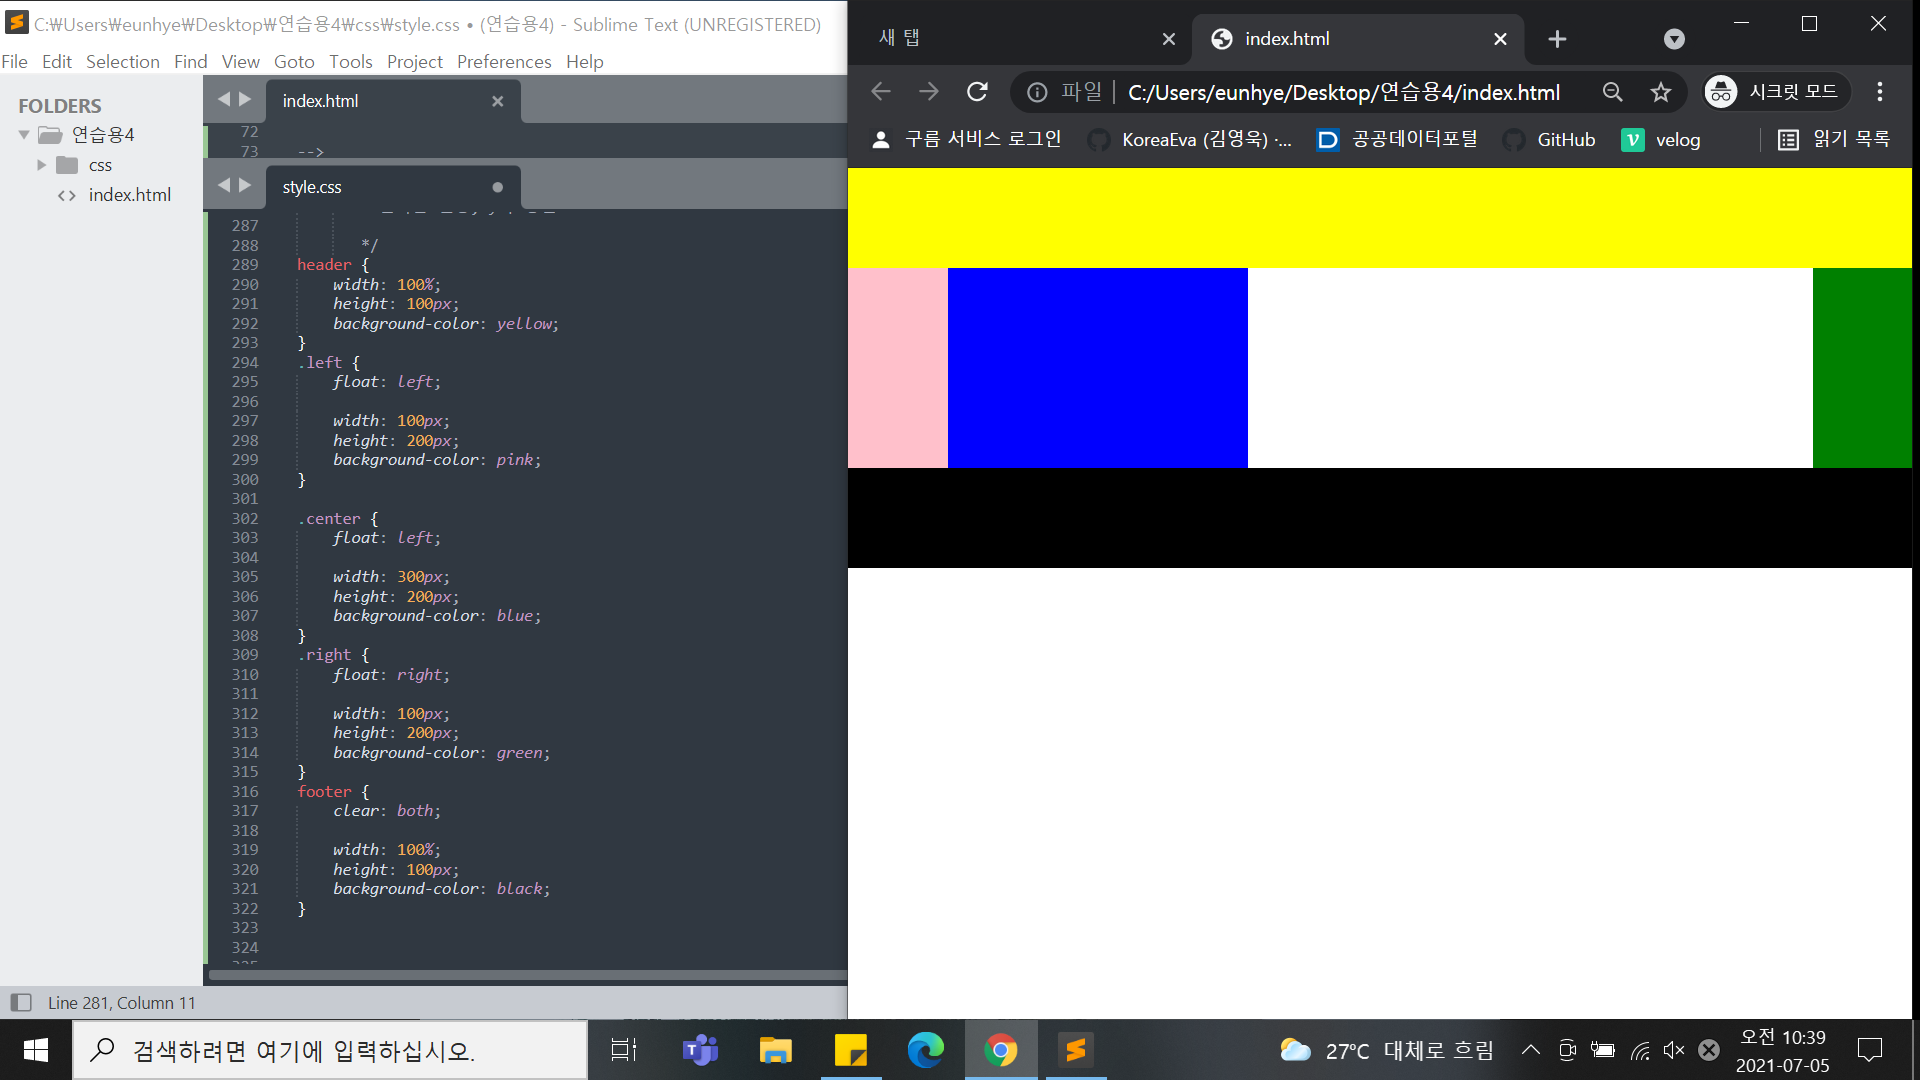Show hidden system tray icons
Image resolution: width=1920 pixels, height=1080 pixels.
(x=1530, y=1050)
